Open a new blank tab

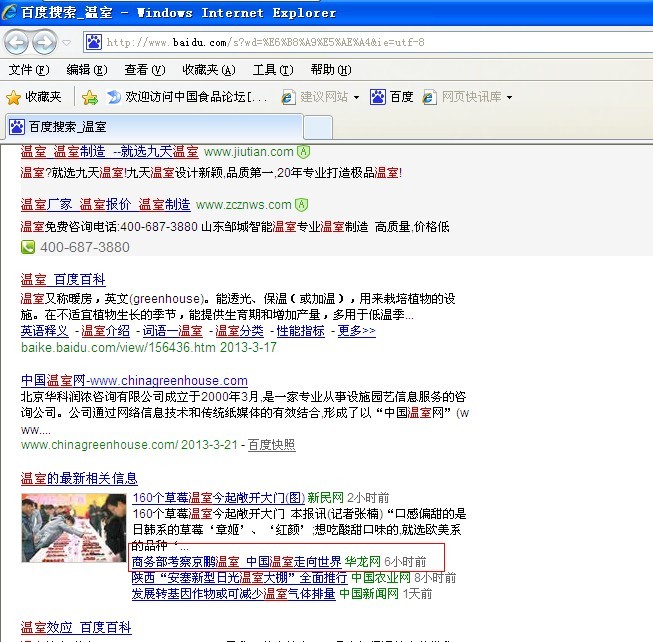pyautogui.click(x=318, y=127)
